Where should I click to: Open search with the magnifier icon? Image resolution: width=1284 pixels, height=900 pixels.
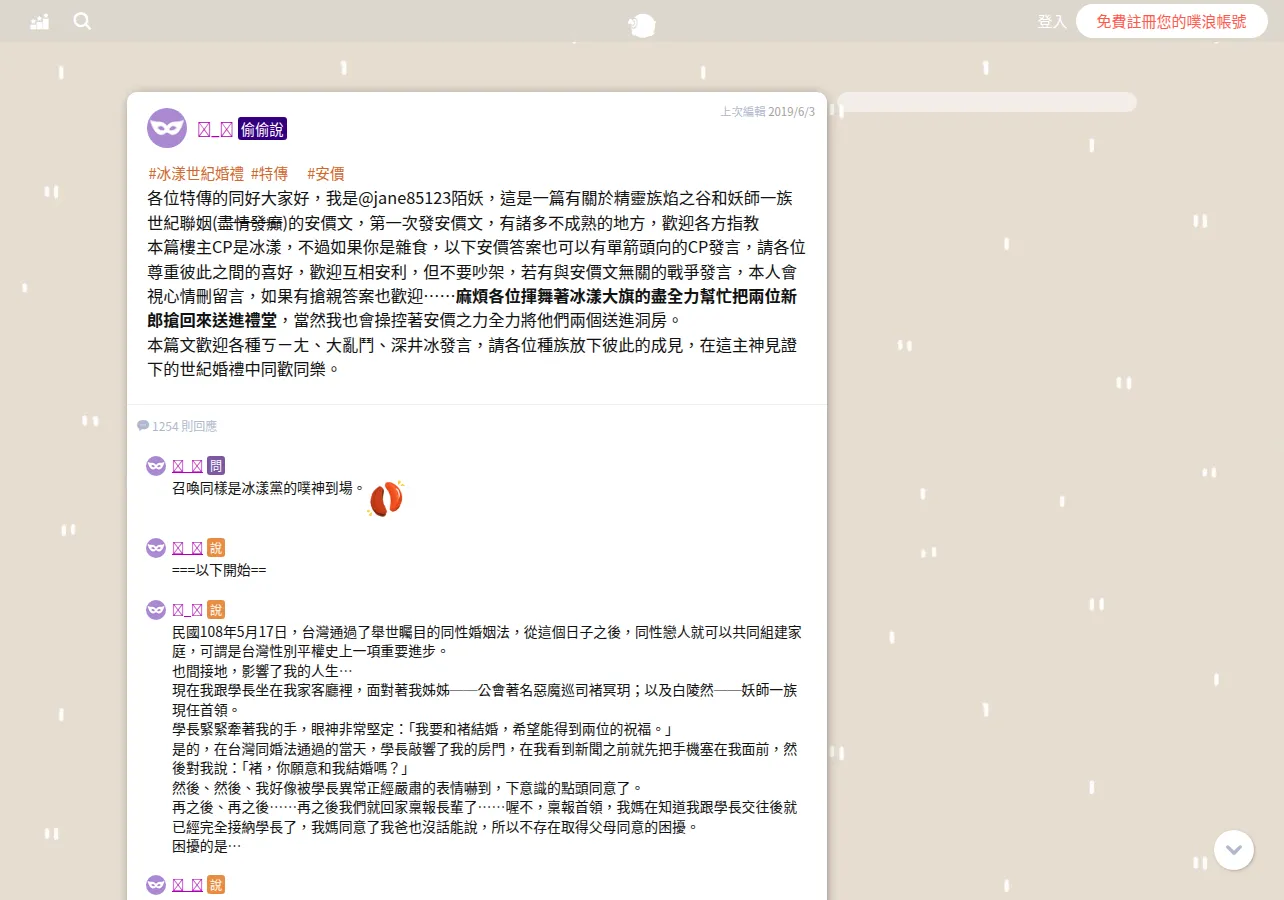(x=82, y=21)
